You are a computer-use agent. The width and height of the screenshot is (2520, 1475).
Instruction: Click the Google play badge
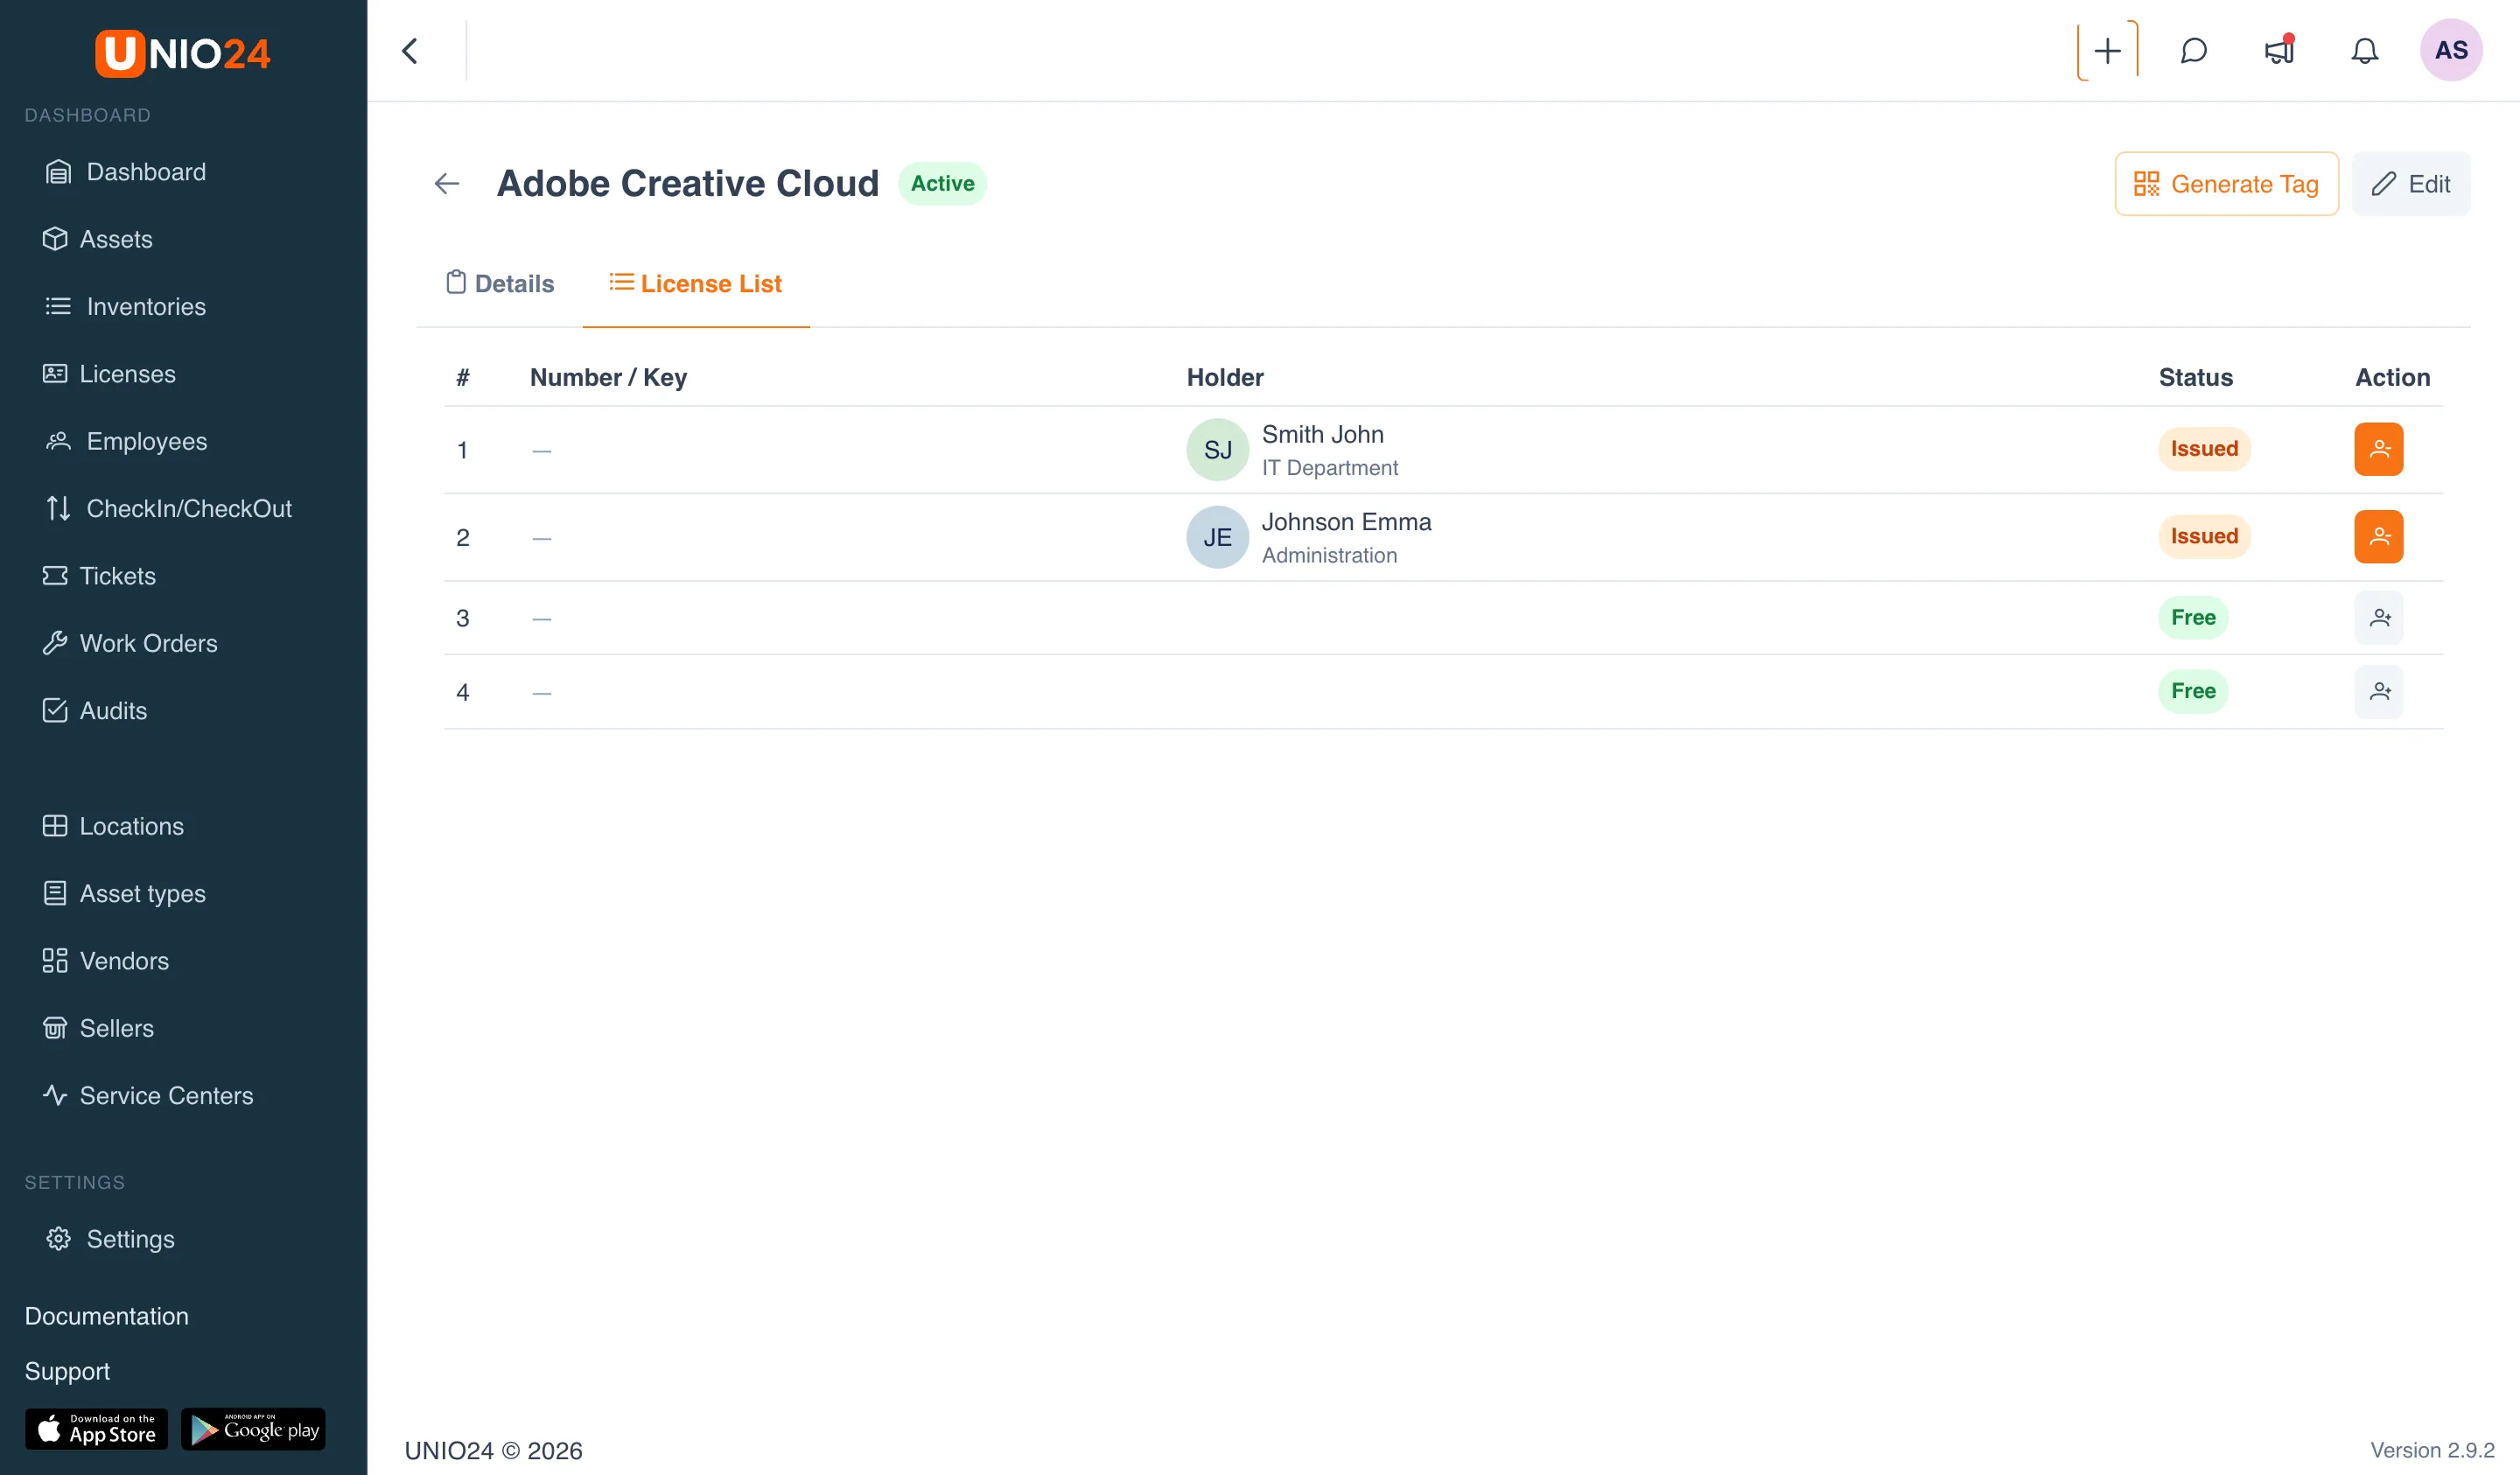[x=253, y=1429]
